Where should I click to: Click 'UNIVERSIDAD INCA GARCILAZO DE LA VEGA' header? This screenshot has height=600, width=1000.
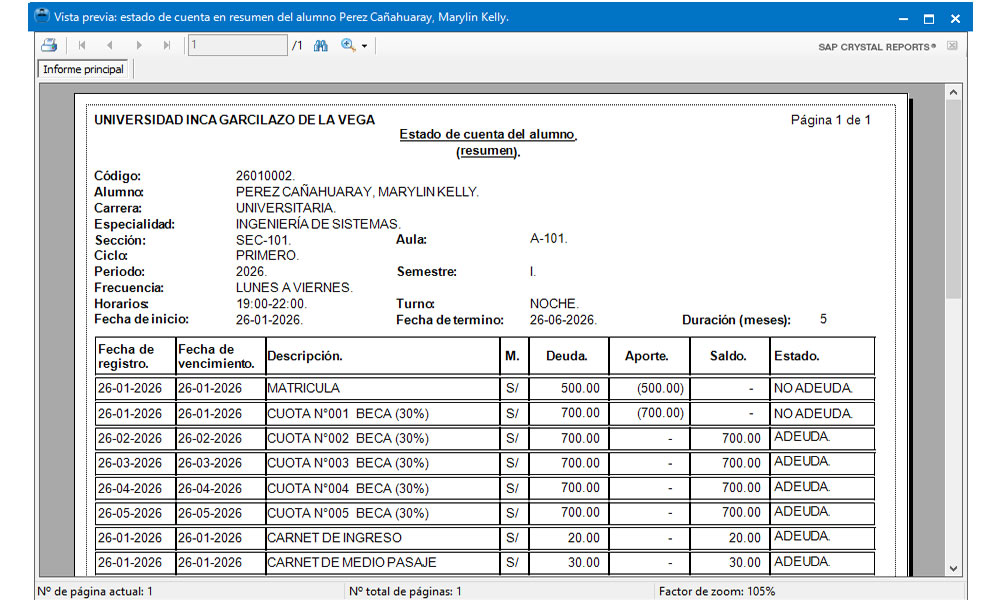click(x=235, y=120)
